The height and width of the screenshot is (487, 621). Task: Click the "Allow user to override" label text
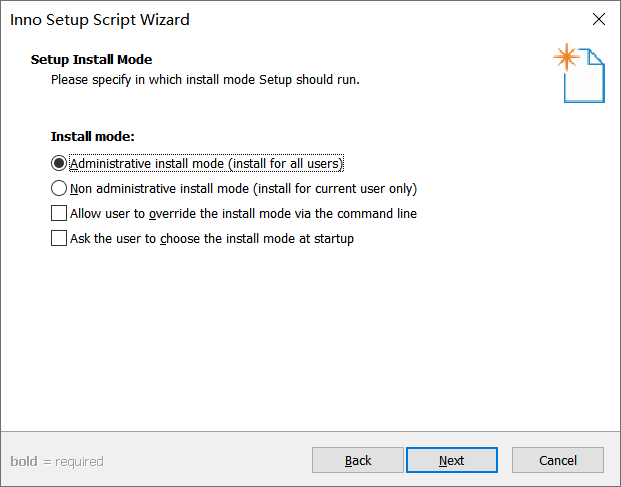click(243, 213)
